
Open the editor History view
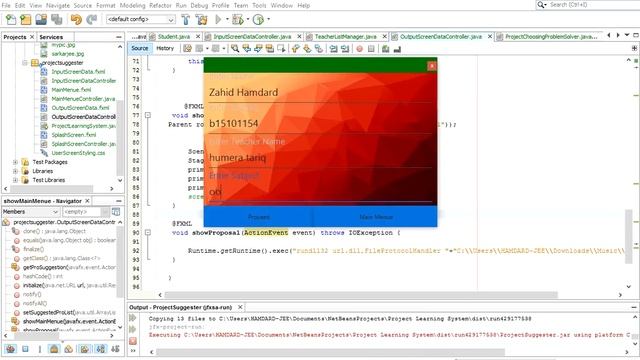click(165, 48)
